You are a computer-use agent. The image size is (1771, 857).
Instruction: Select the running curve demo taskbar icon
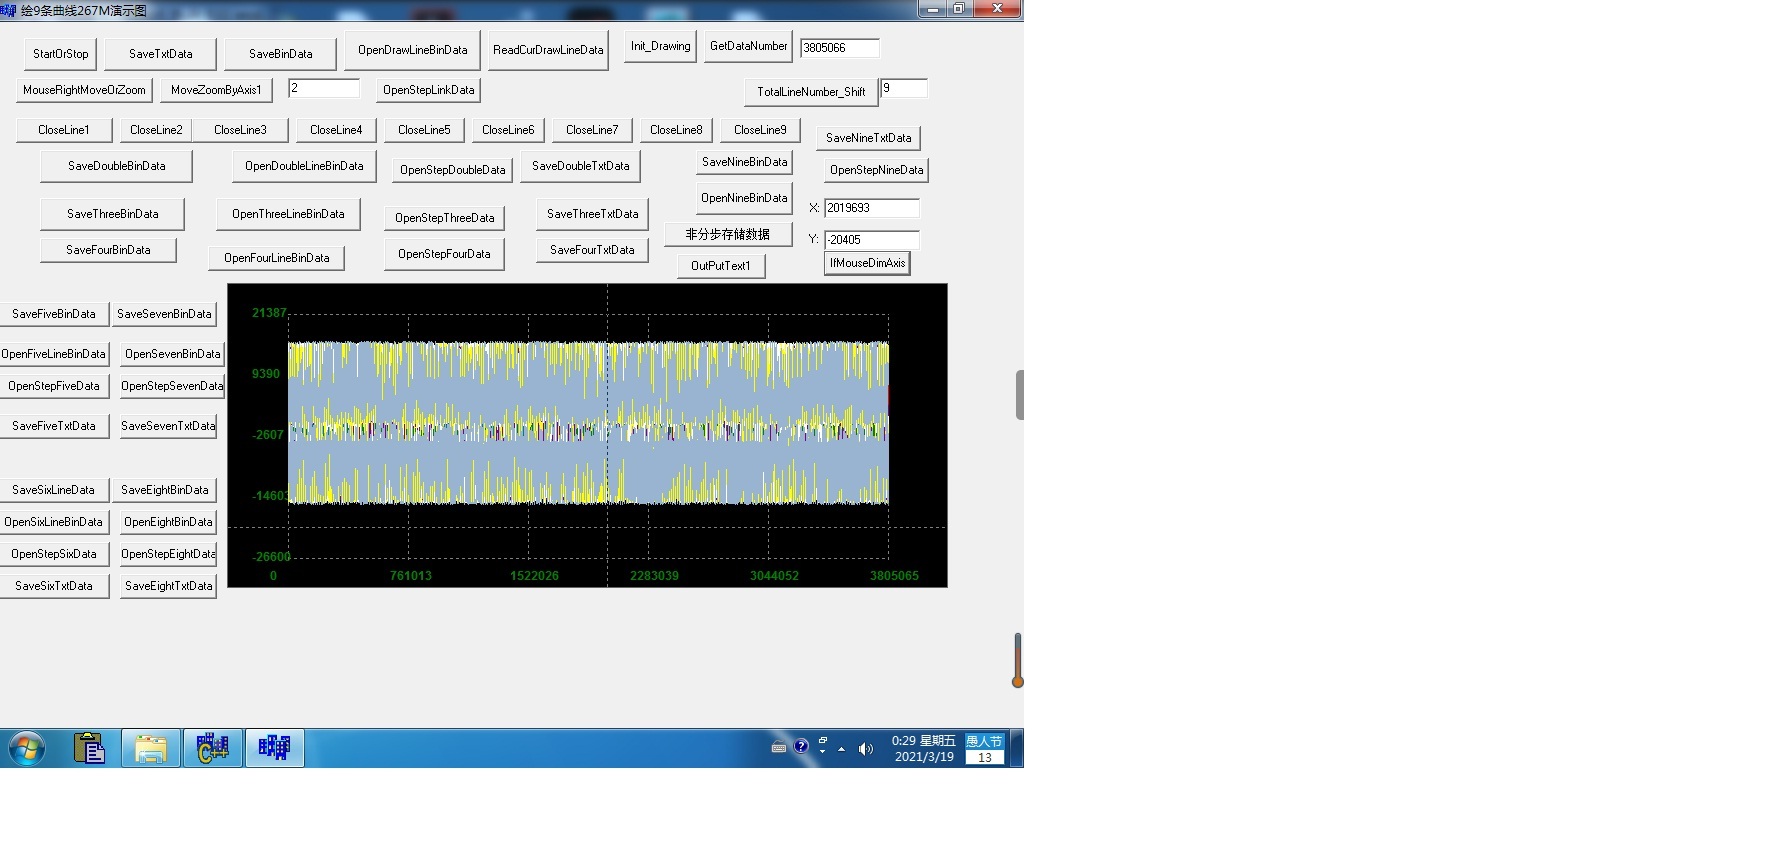275,748
